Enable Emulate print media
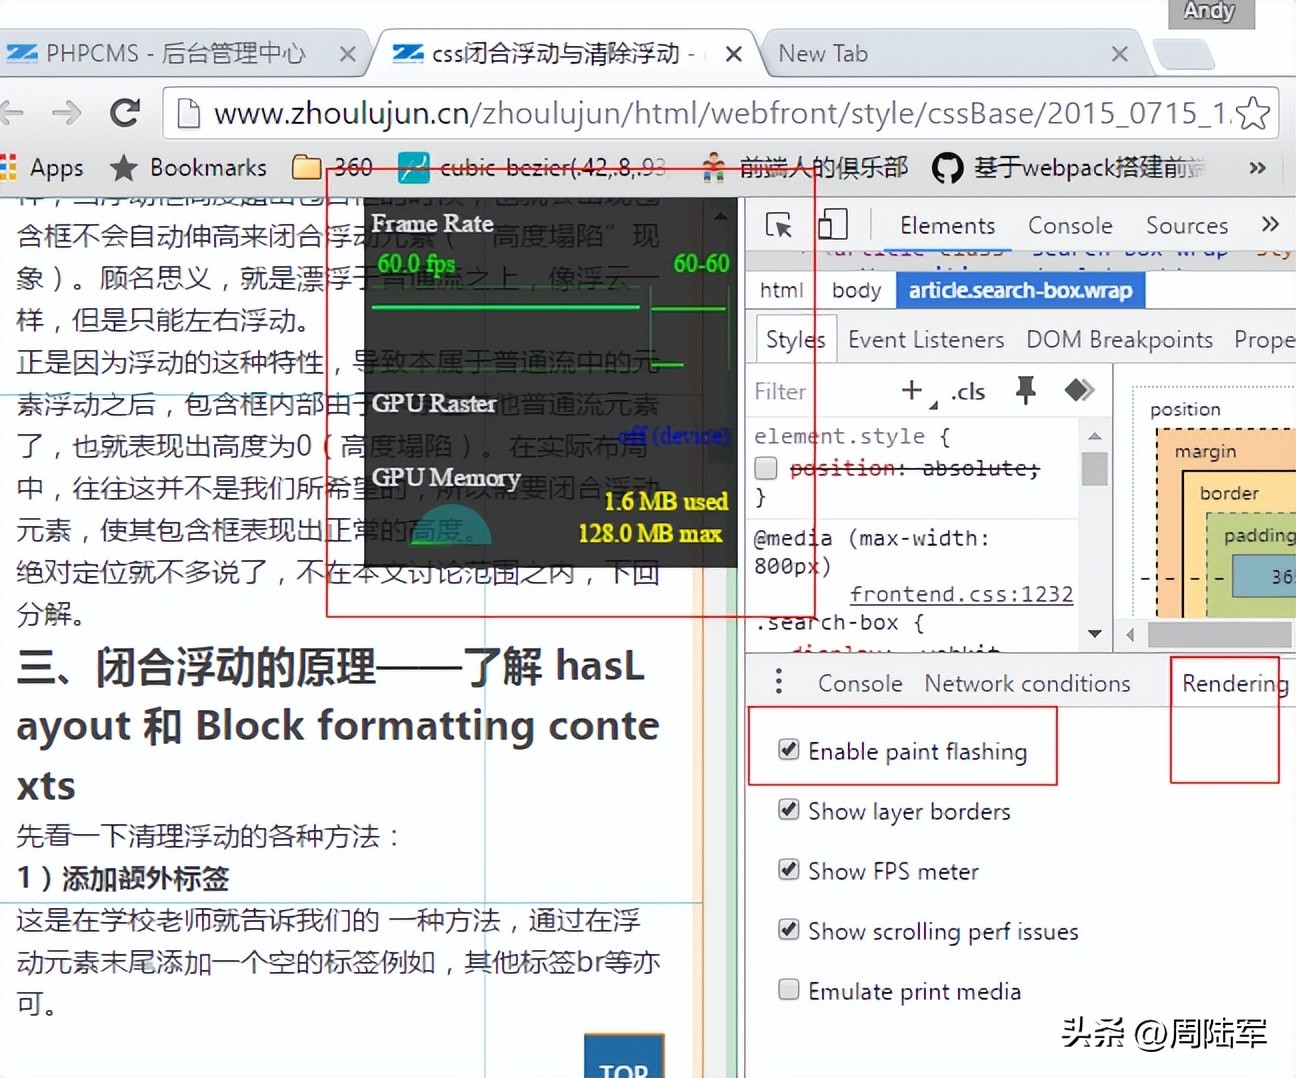This screenshot has height=1078, width=1296. (x=789, y=989)
